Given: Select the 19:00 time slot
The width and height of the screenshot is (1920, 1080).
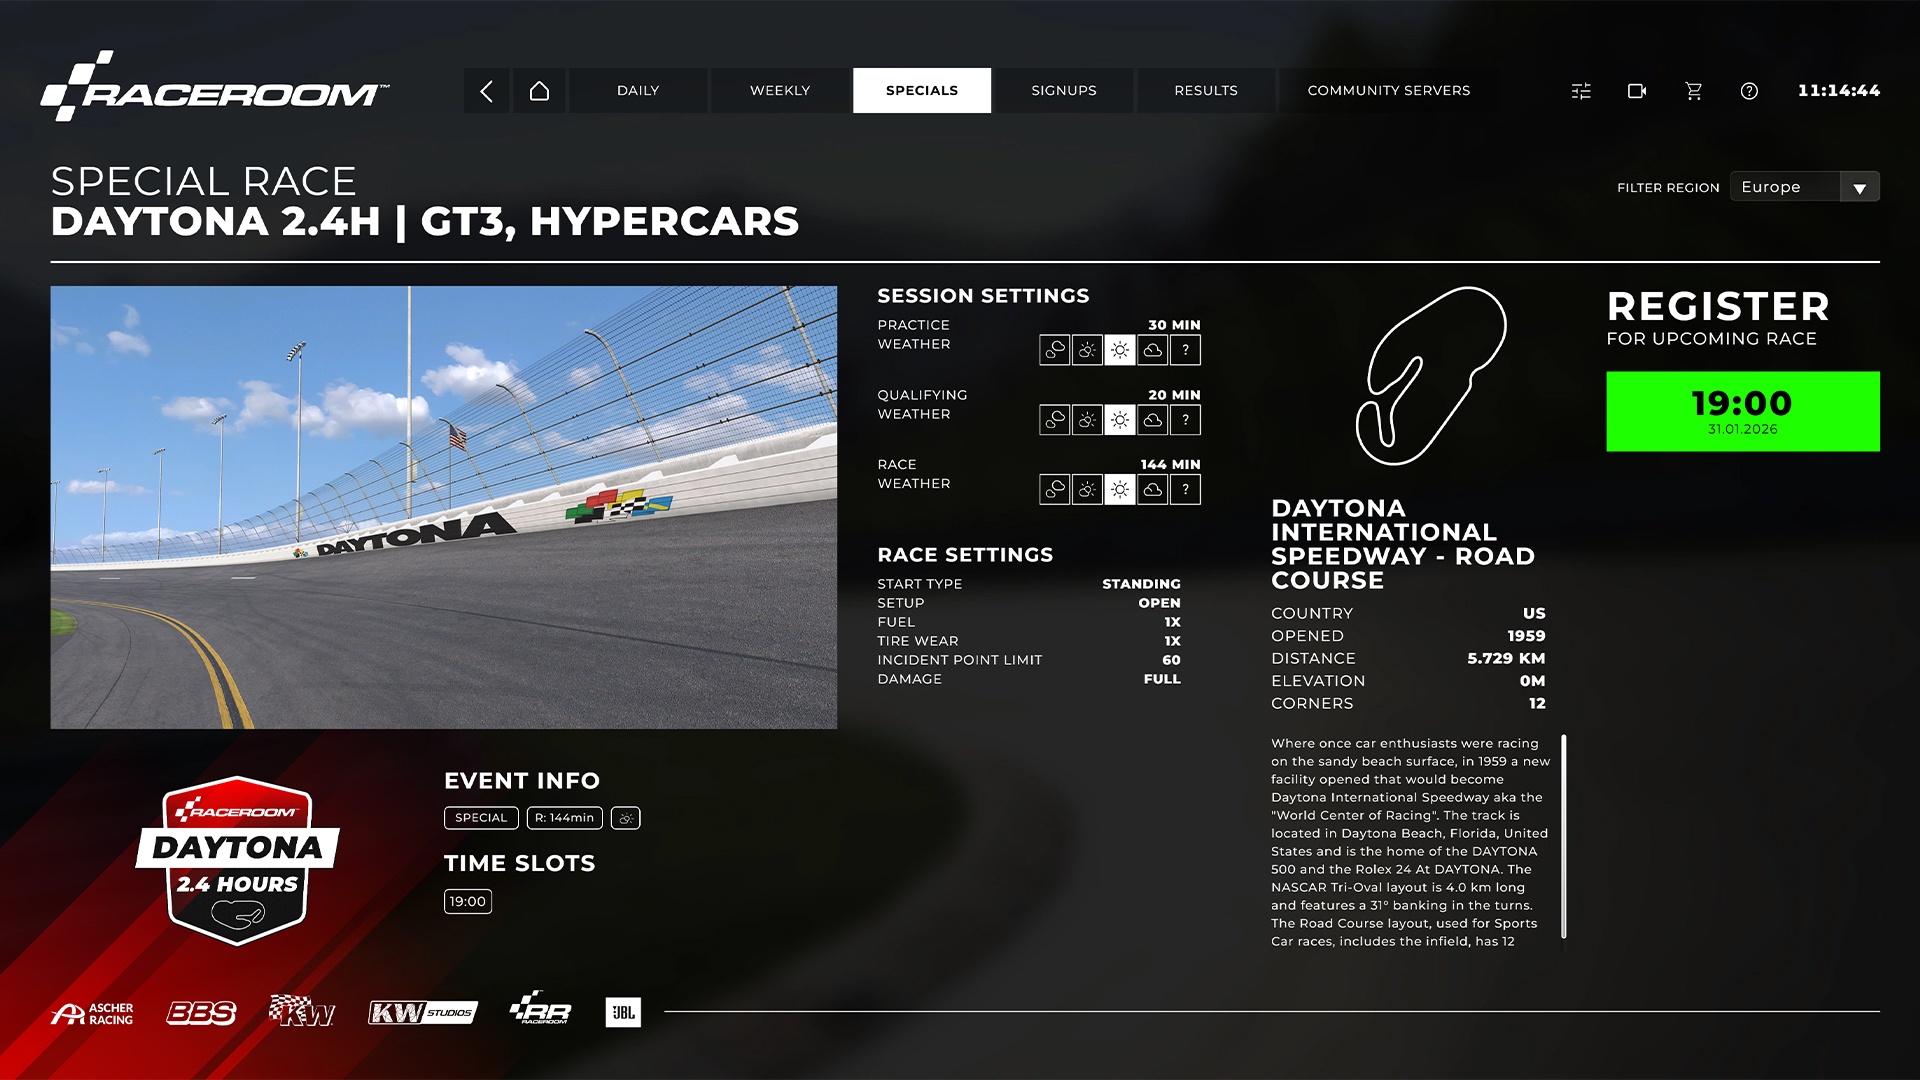Looking at the screenshot, I should pos(468,901).
